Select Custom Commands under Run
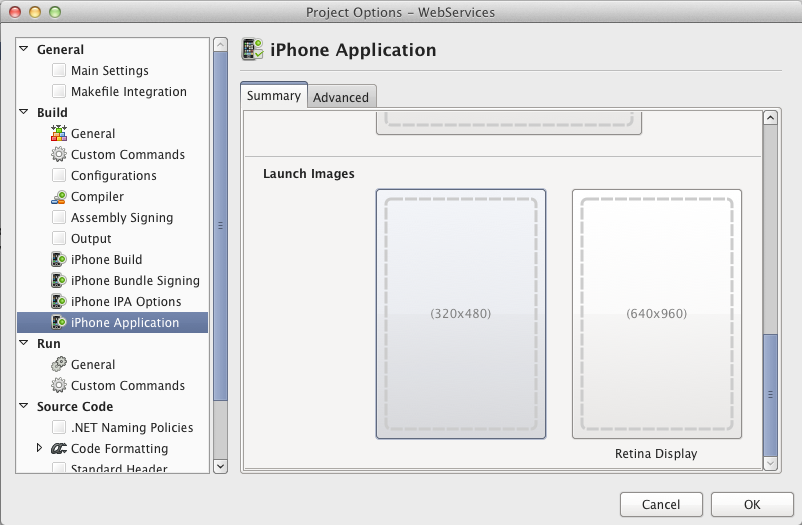 pos(128,385)
